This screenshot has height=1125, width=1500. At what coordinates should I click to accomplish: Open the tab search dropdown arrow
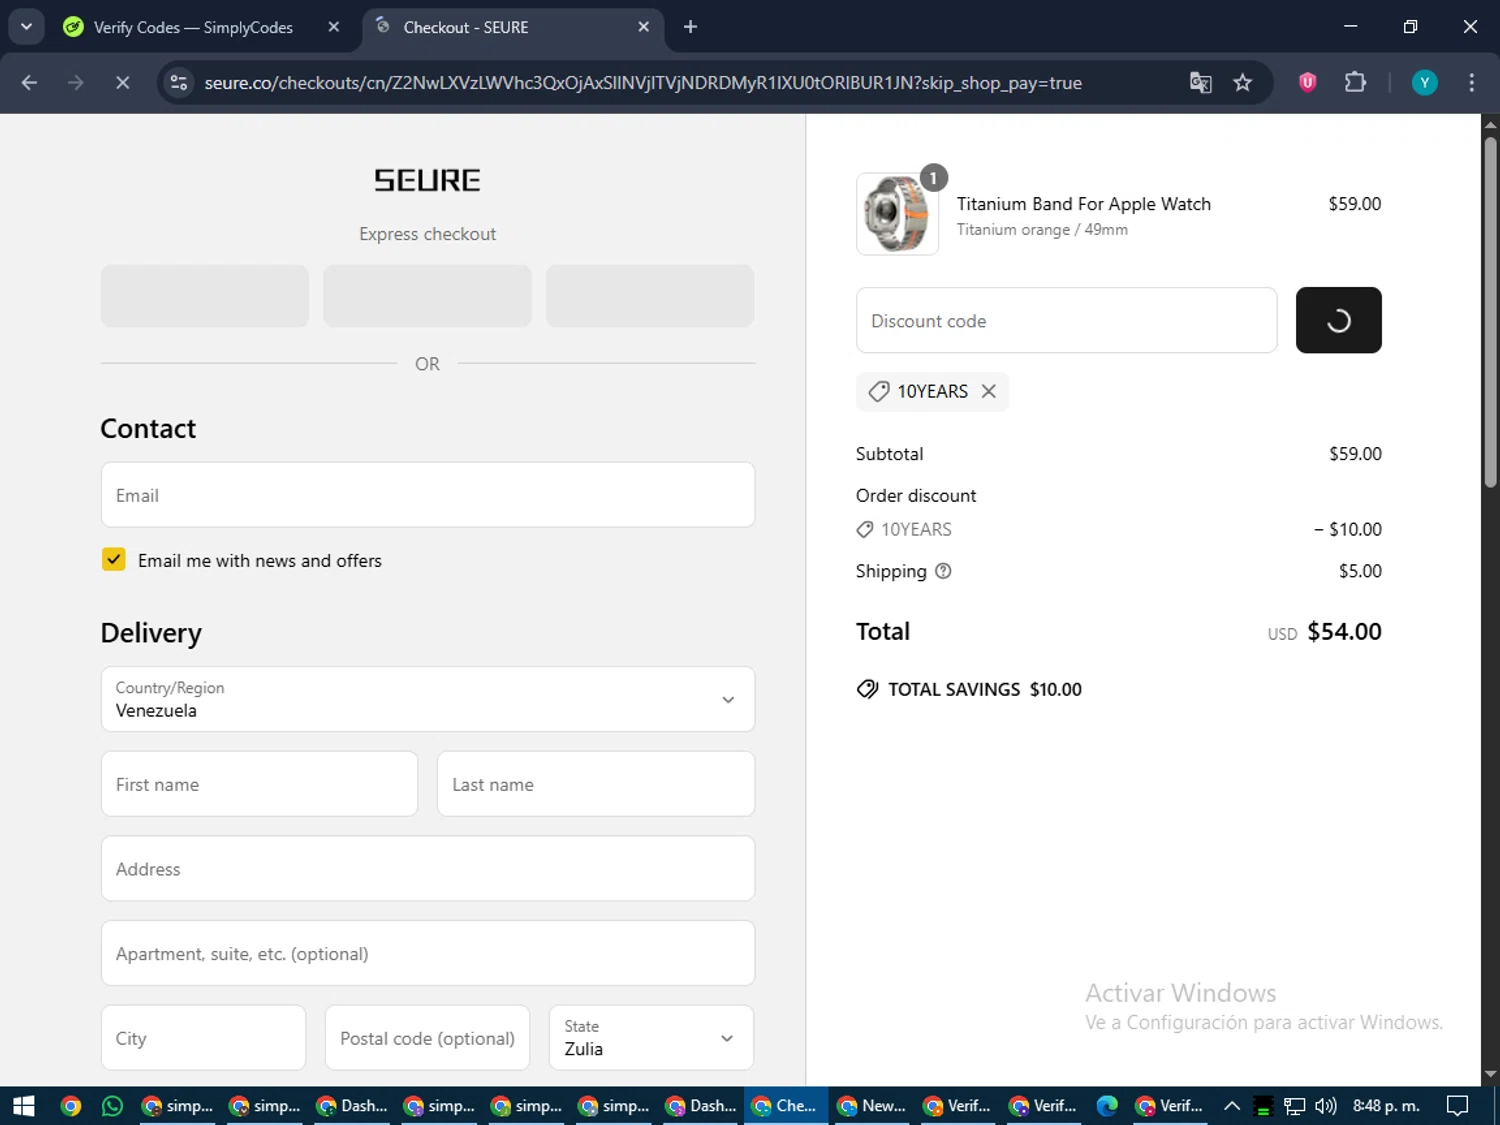pos(27,27)
